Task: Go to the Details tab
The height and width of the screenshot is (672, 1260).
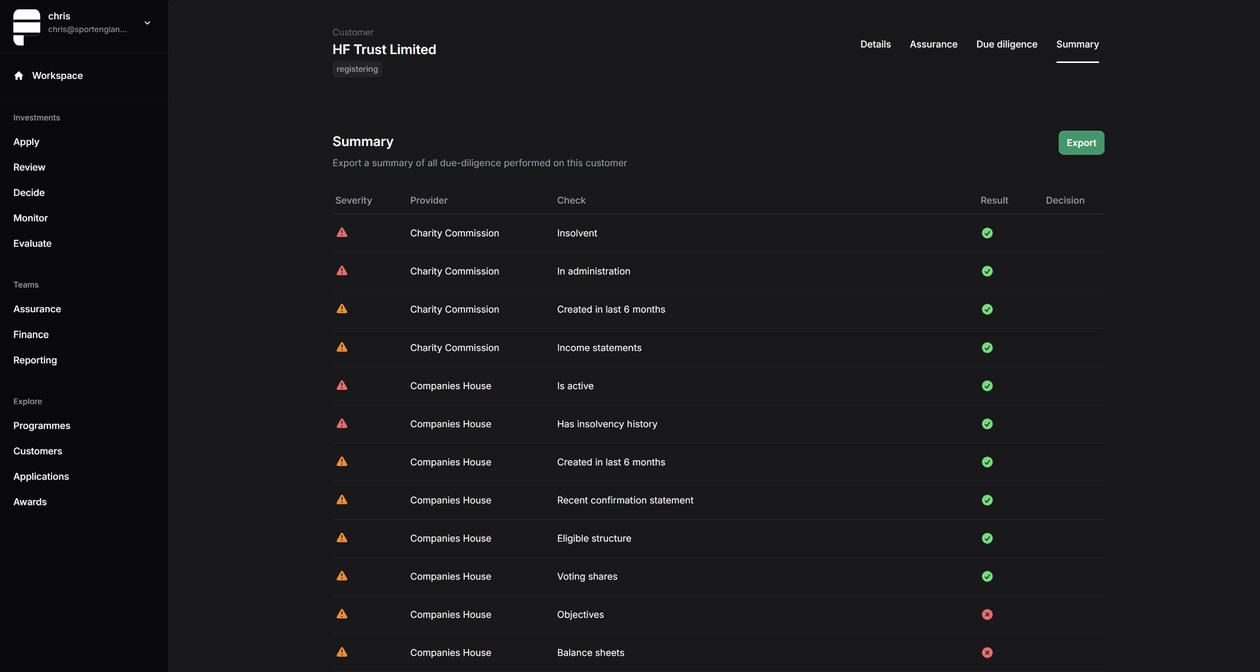Action: (x=875, y=44)
